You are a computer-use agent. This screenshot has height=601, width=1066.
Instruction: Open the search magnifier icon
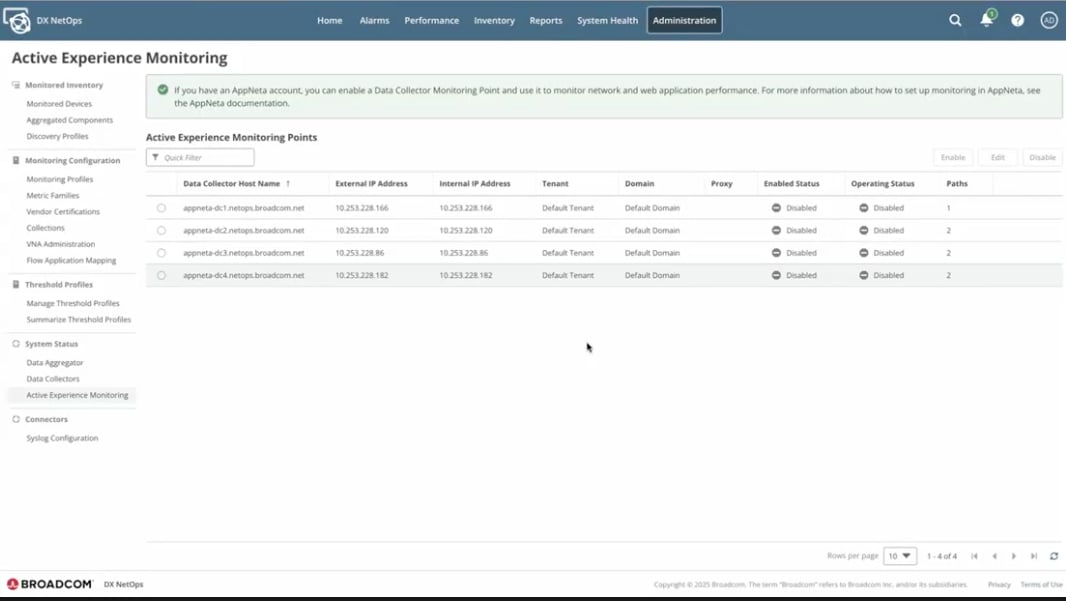point(955,20)
